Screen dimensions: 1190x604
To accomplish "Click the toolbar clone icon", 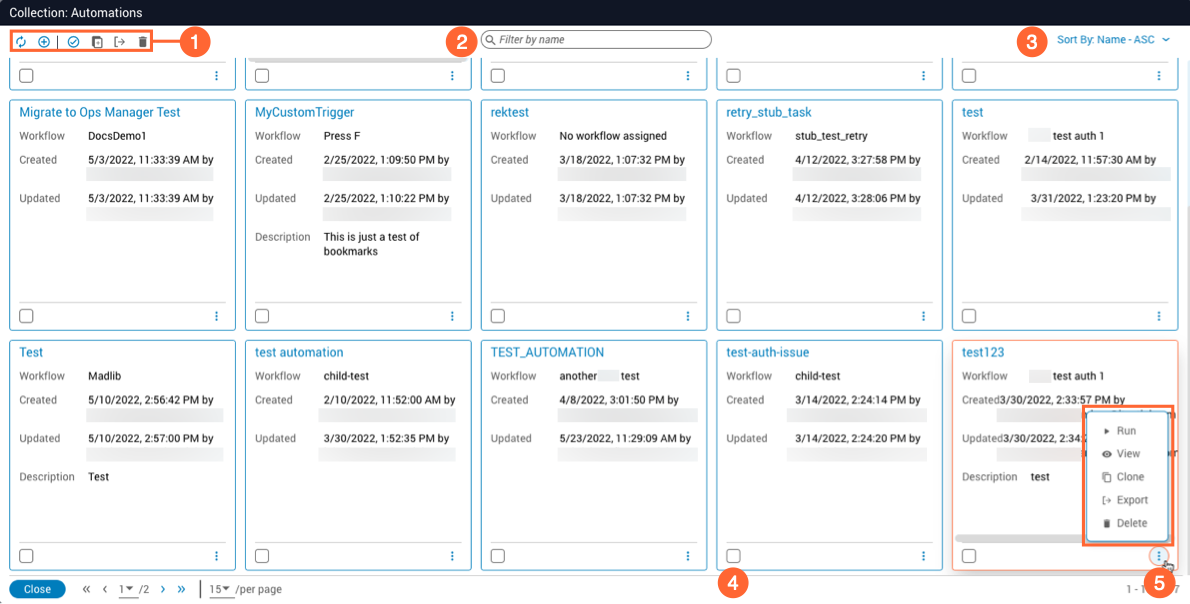I will (x=97, y=42).
